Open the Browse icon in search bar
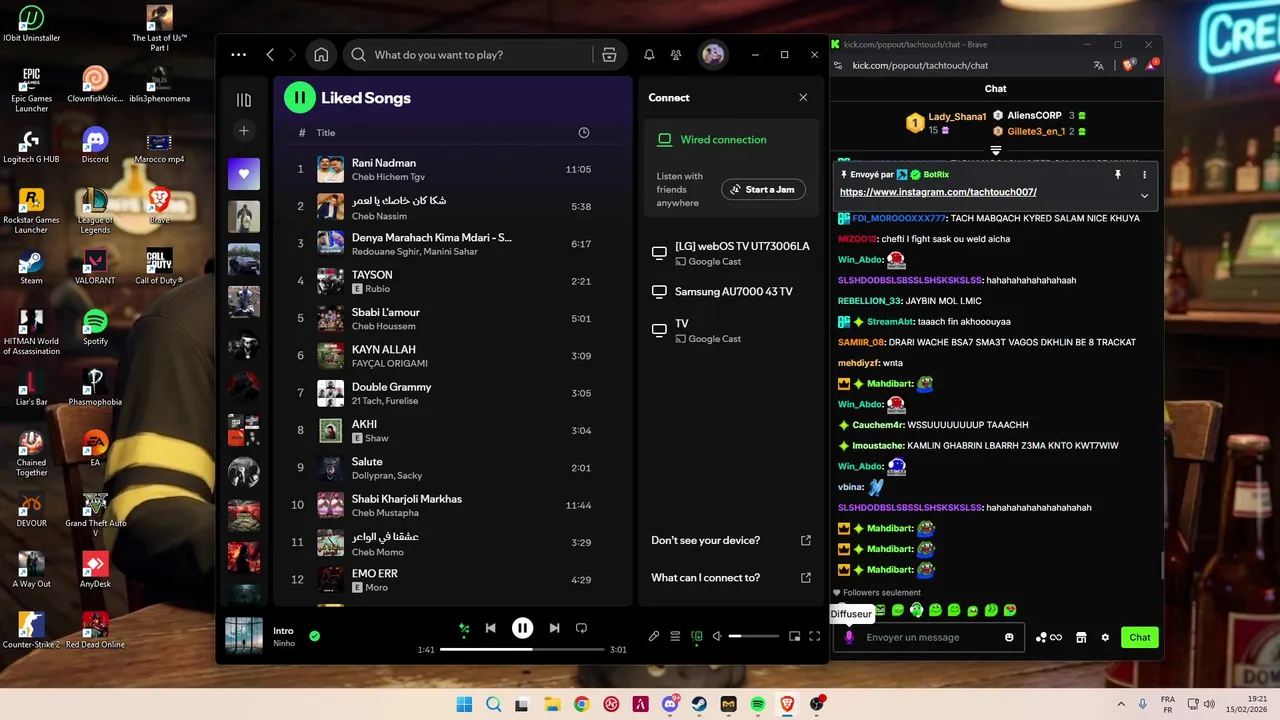This screenshot has height=720, width=1280. (x=609, y=55)
